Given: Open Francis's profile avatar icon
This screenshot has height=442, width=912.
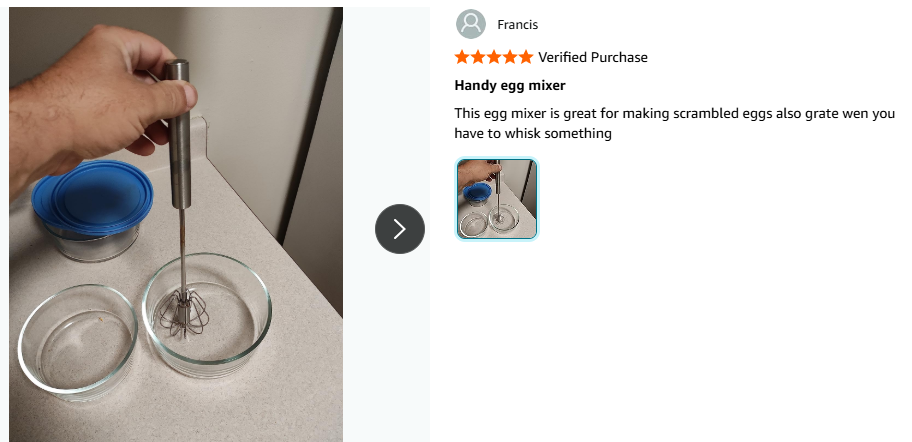Looking at the screenshot, I should (471, 24).
